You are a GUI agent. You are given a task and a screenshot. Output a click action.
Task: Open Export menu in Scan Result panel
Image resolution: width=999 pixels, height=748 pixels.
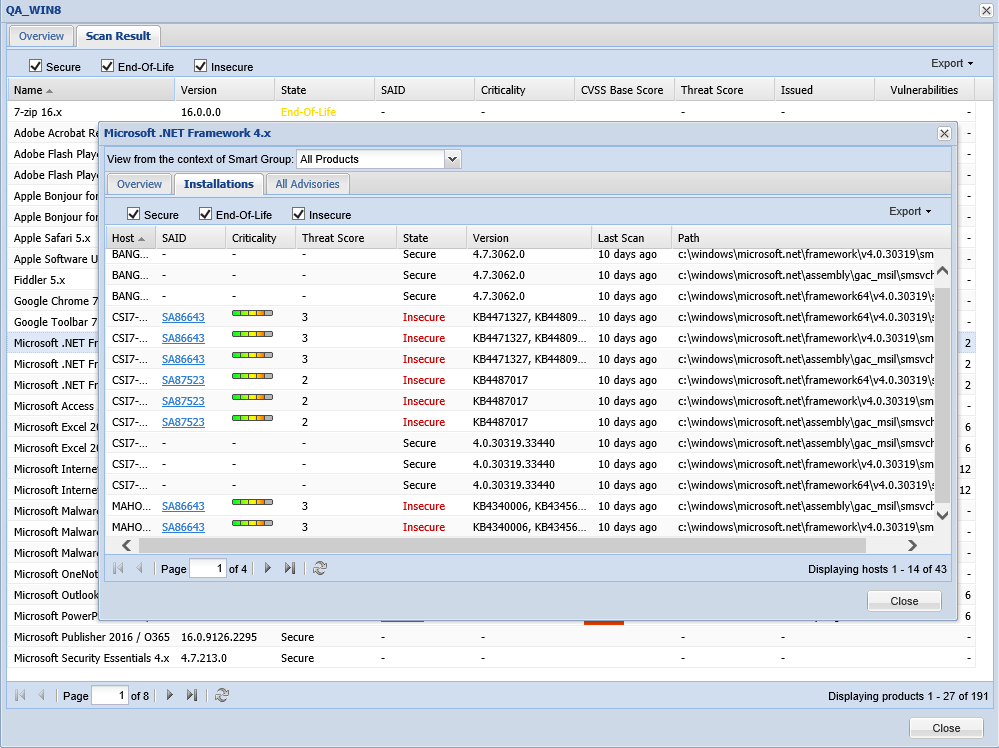click(x=951, y=63)
